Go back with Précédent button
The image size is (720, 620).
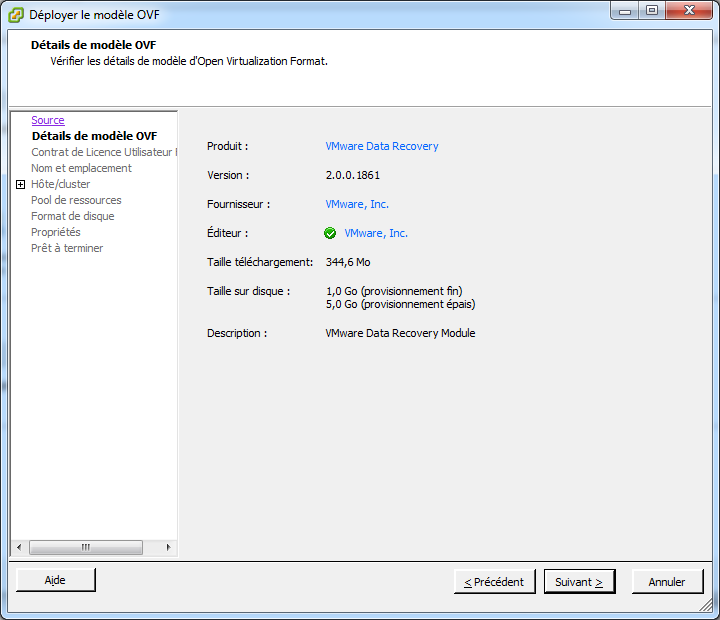[x=495, y=582]
